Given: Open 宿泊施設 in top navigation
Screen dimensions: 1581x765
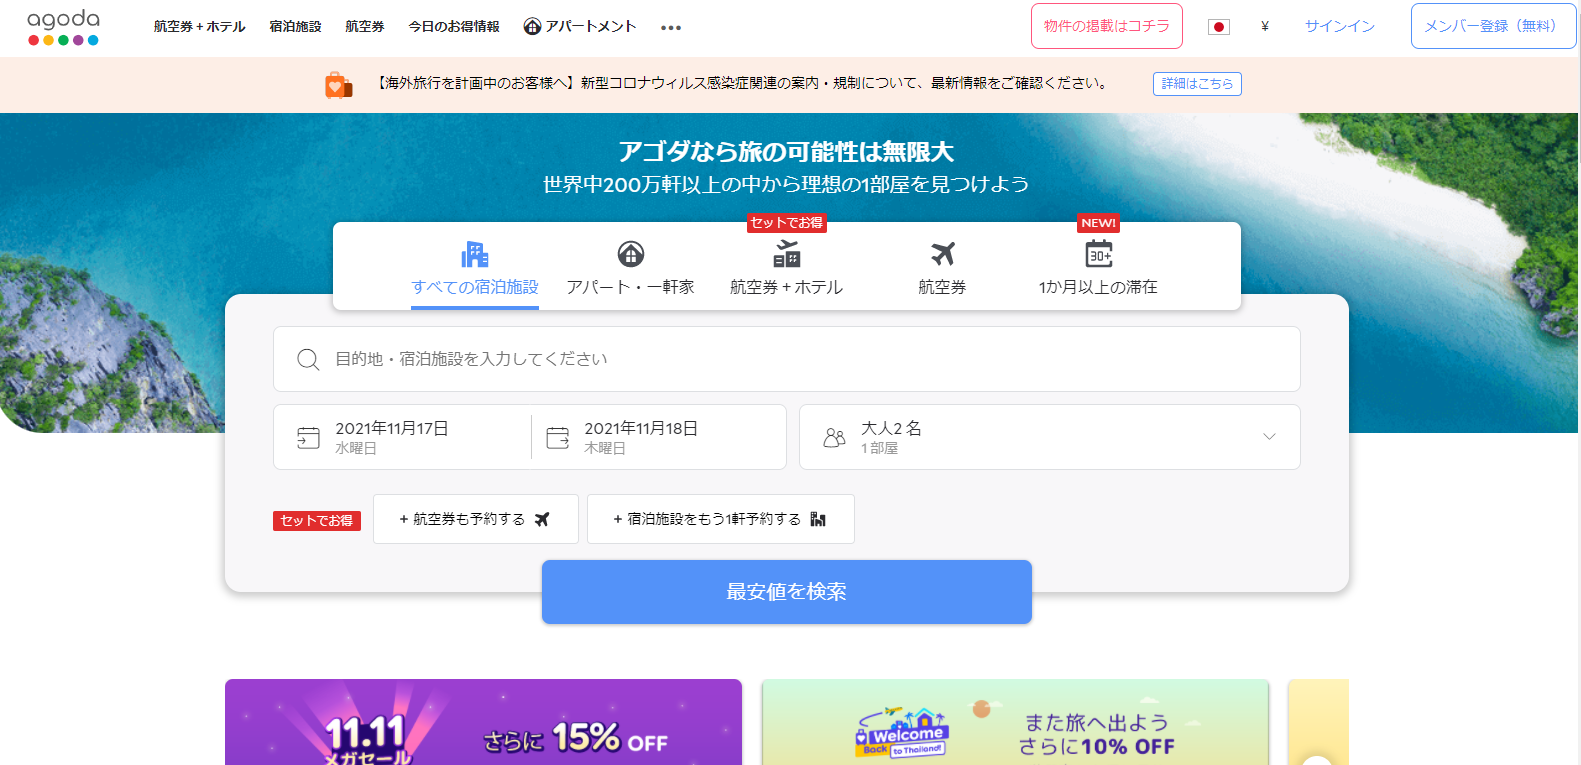Looking at the screenshot, I should (x=295, y=27).
